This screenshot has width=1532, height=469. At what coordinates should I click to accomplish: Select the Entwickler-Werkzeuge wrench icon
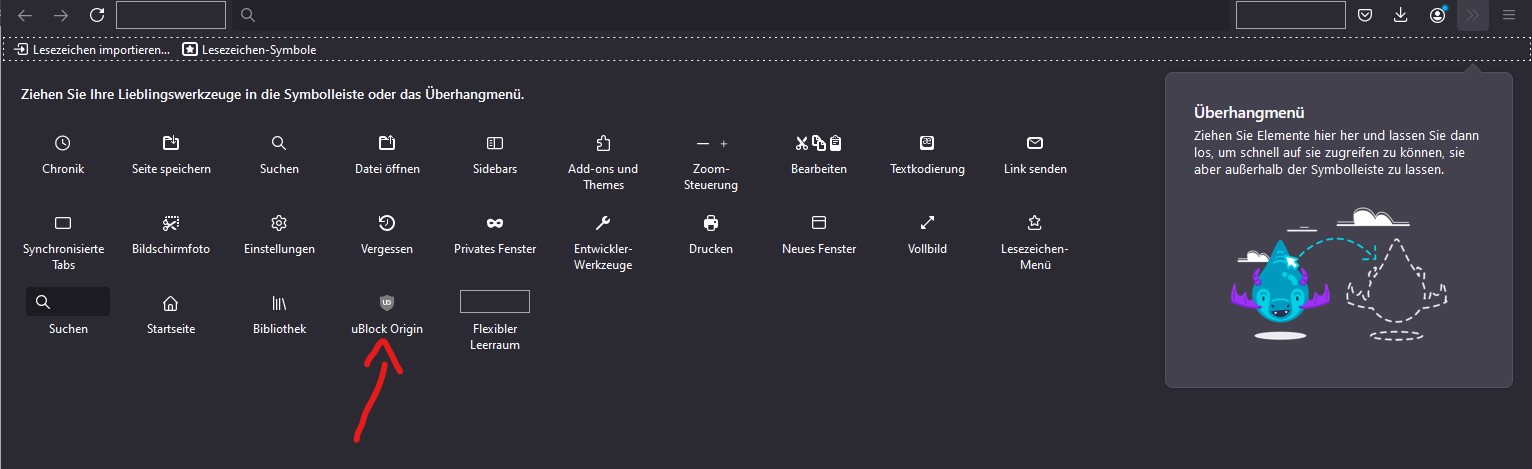tap(603, 222)
